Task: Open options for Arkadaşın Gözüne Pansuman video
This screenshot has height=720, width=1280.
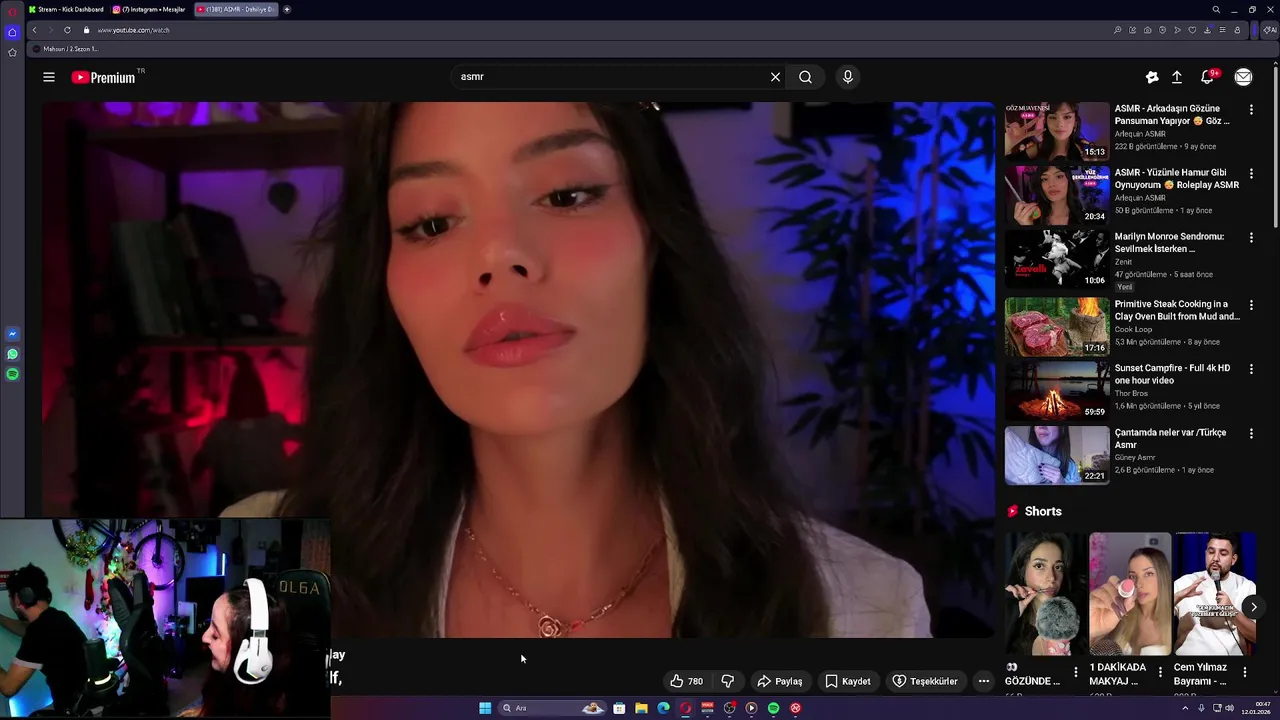Action: click(x=1251, y=109)
